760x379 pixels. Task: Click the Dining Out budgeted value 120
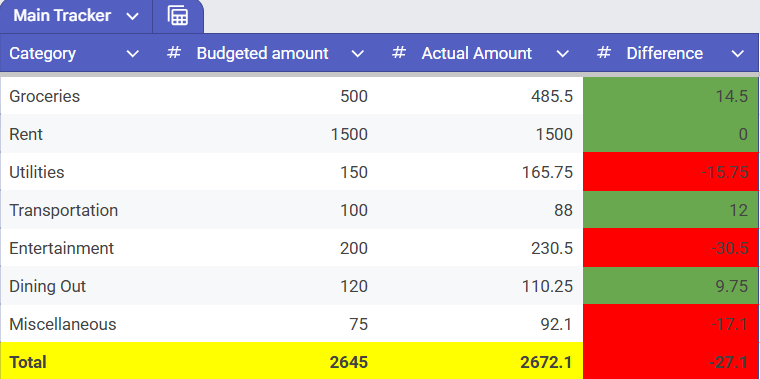[354, 286]
